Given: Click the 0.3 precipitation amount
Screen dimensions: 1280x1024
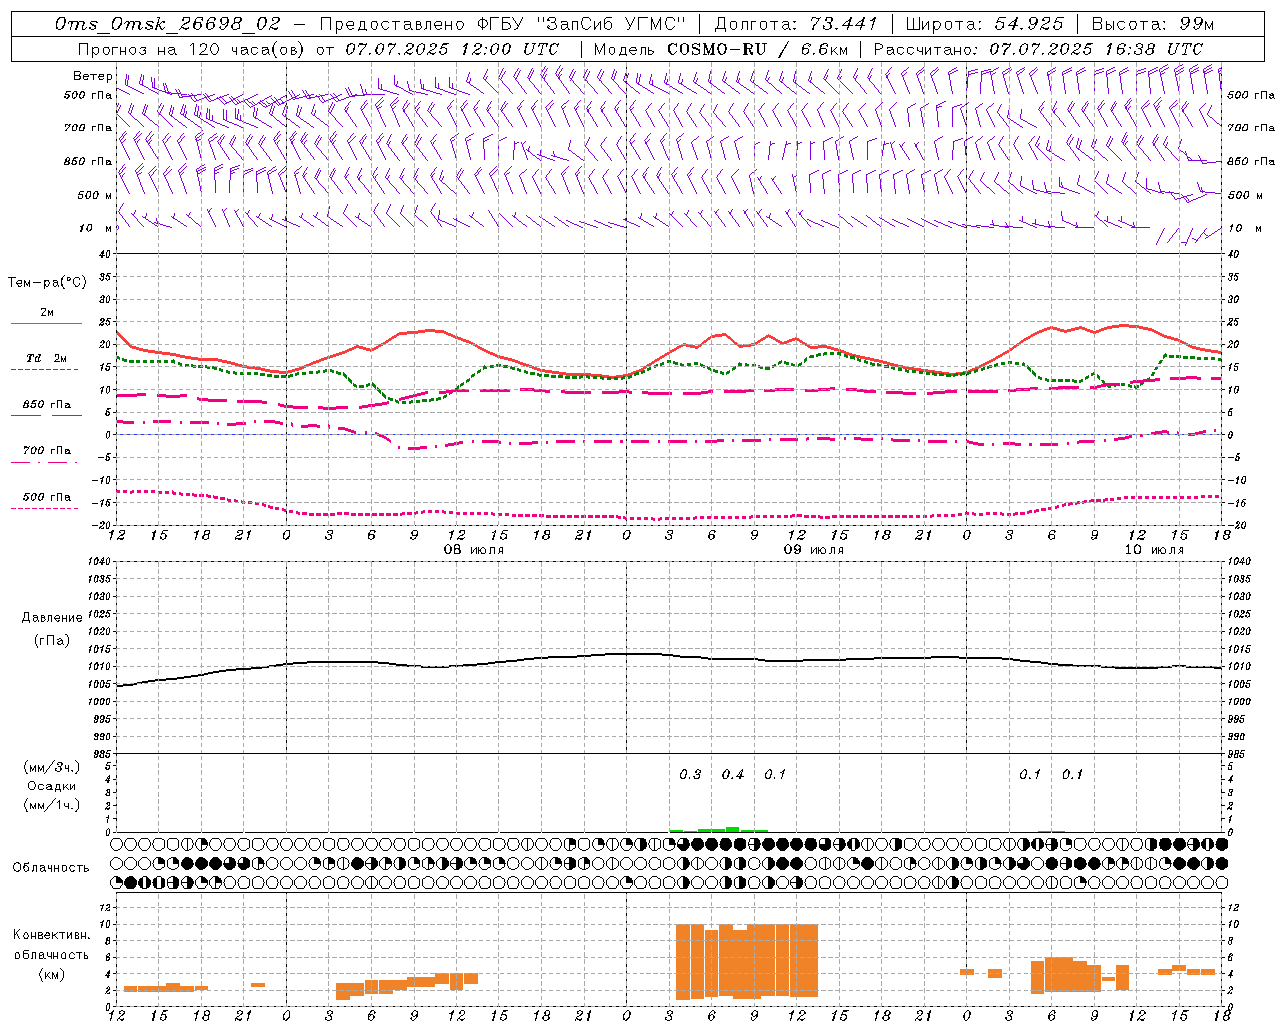Looking at the screenshot, I should (690, 775).
